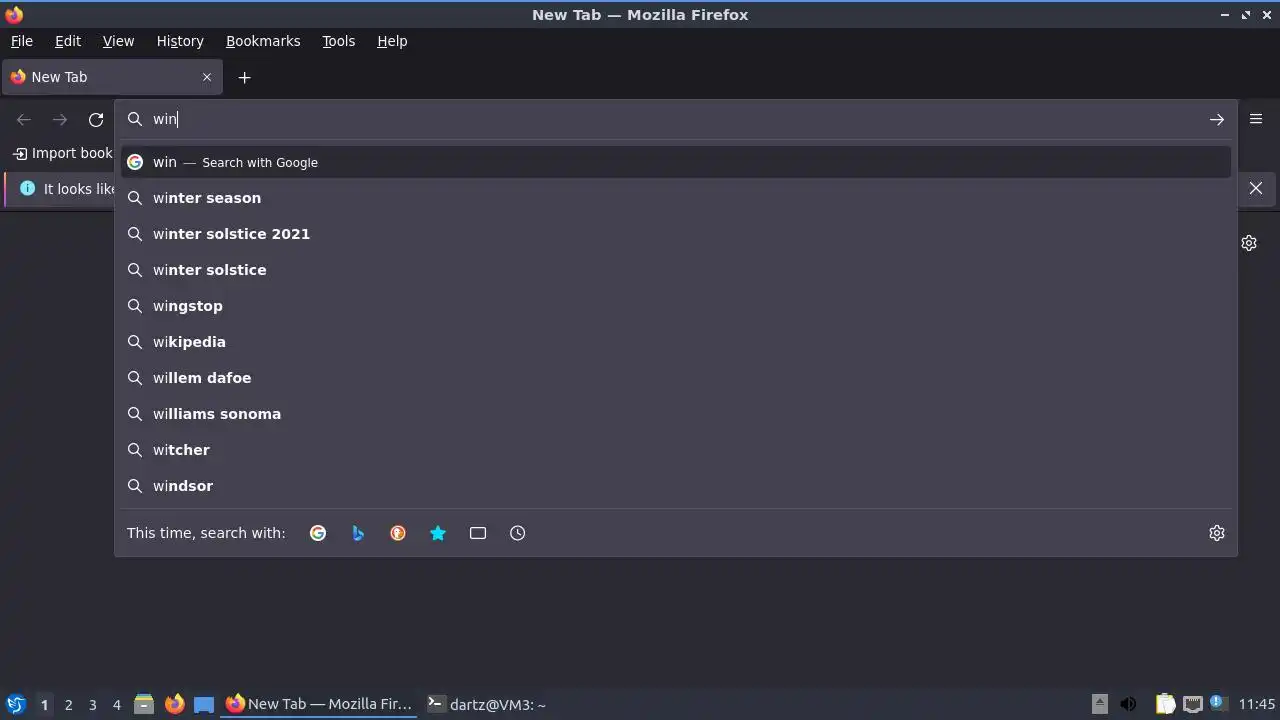Select 'win — Search with Google' row

[x=676, y=162]
